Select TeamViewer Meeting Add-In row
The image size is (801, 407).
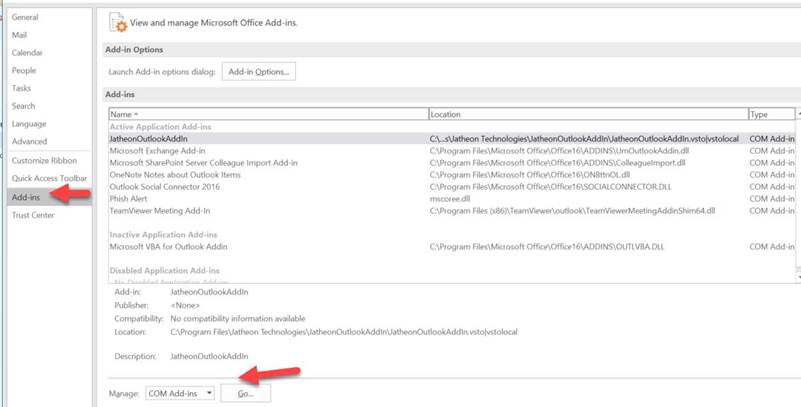coord(452,211)
